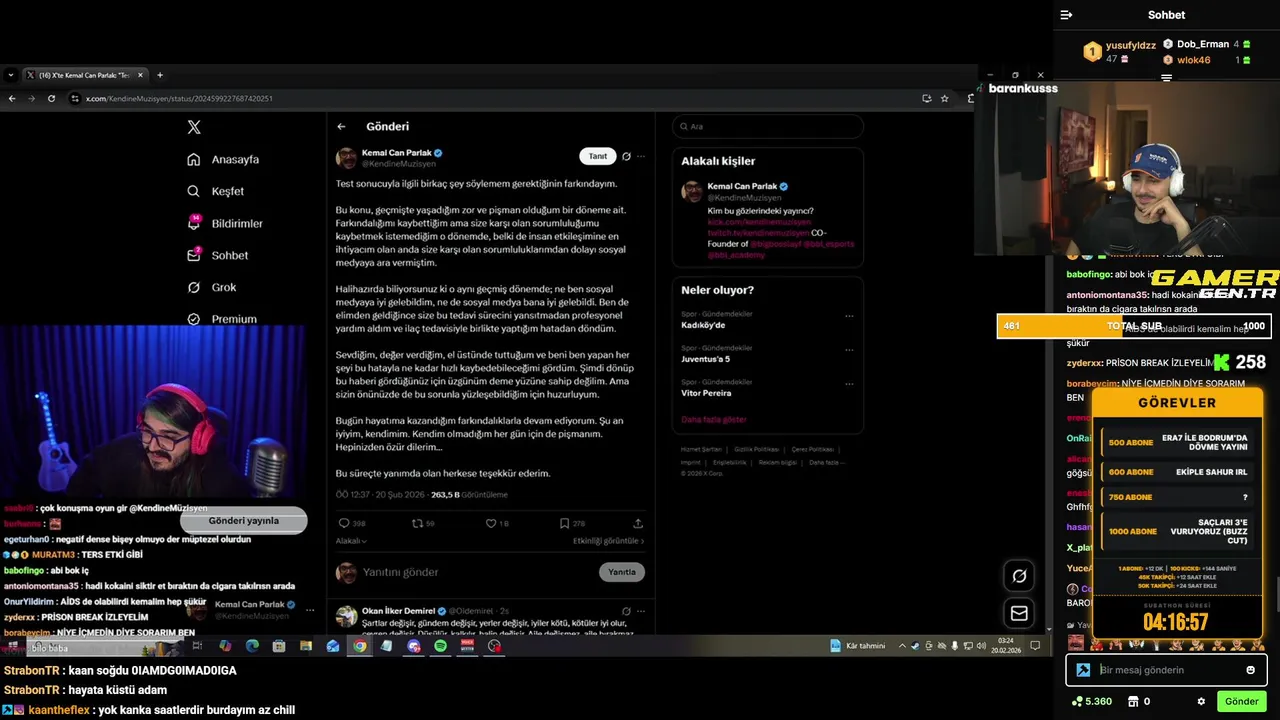Open Kadıköy'de trending topic
This screenshot has width=1280, height=720.
click(x=703, y=325)
